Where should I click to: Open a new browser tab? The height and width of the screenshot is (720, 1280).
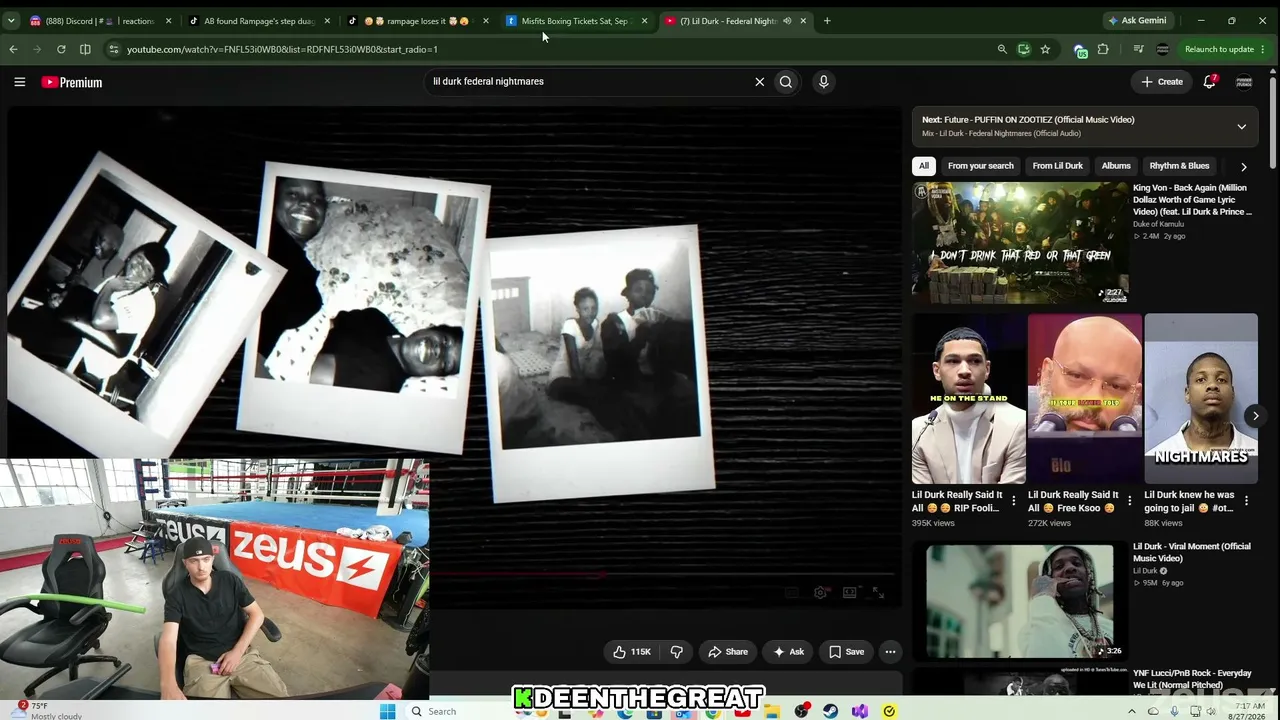click(827, 21)
